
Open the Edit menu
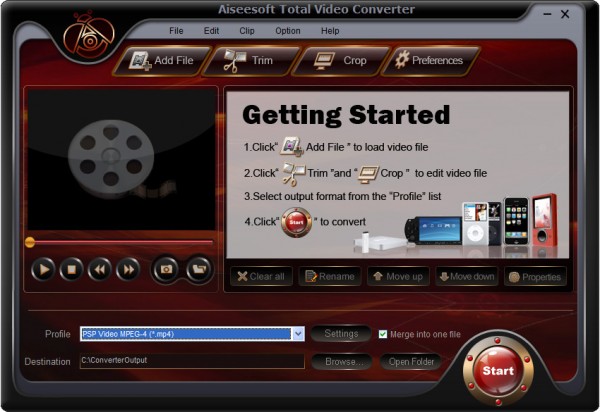pyautogui.click(x=211, y=31)
